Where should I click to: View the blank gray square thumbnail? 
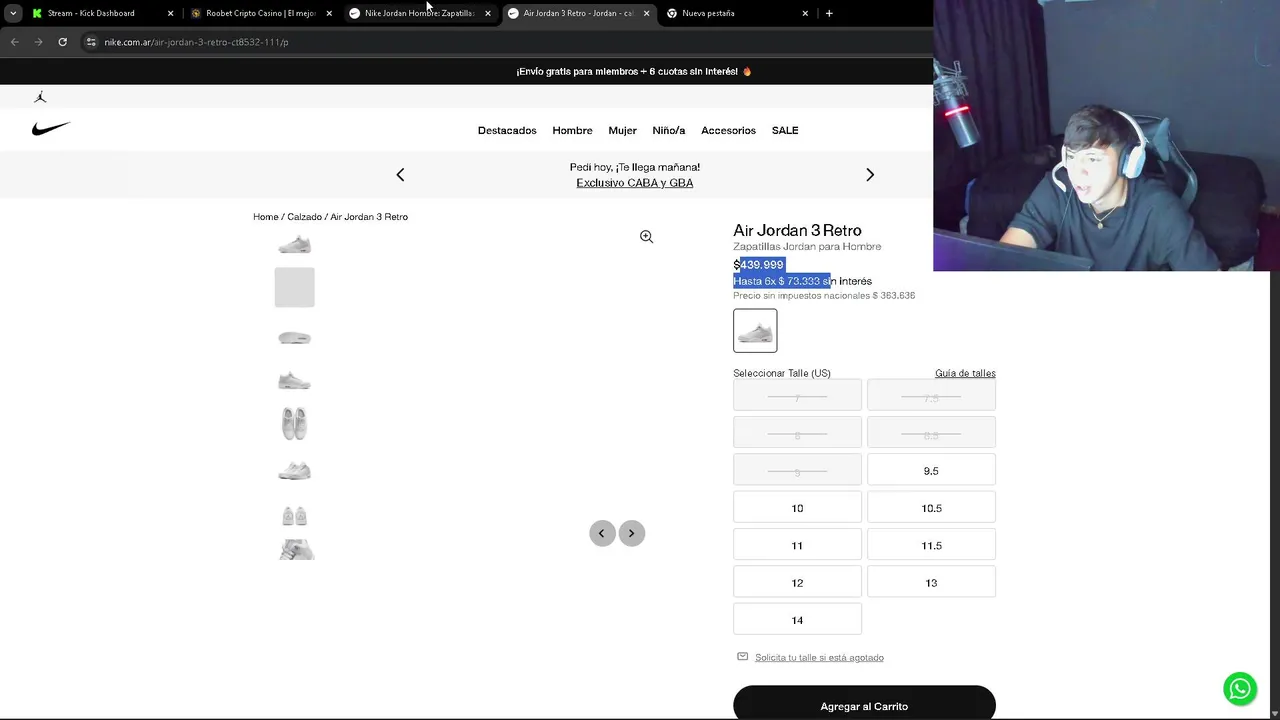294,287
